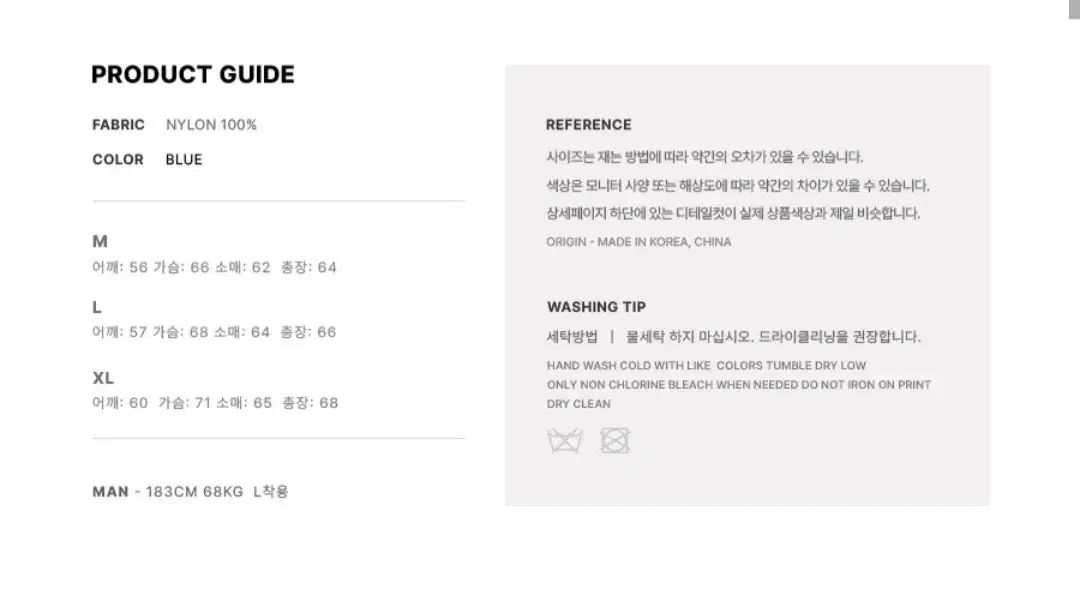
Task: Click the NYLON 100% fabric value
Action: point(211,125)
